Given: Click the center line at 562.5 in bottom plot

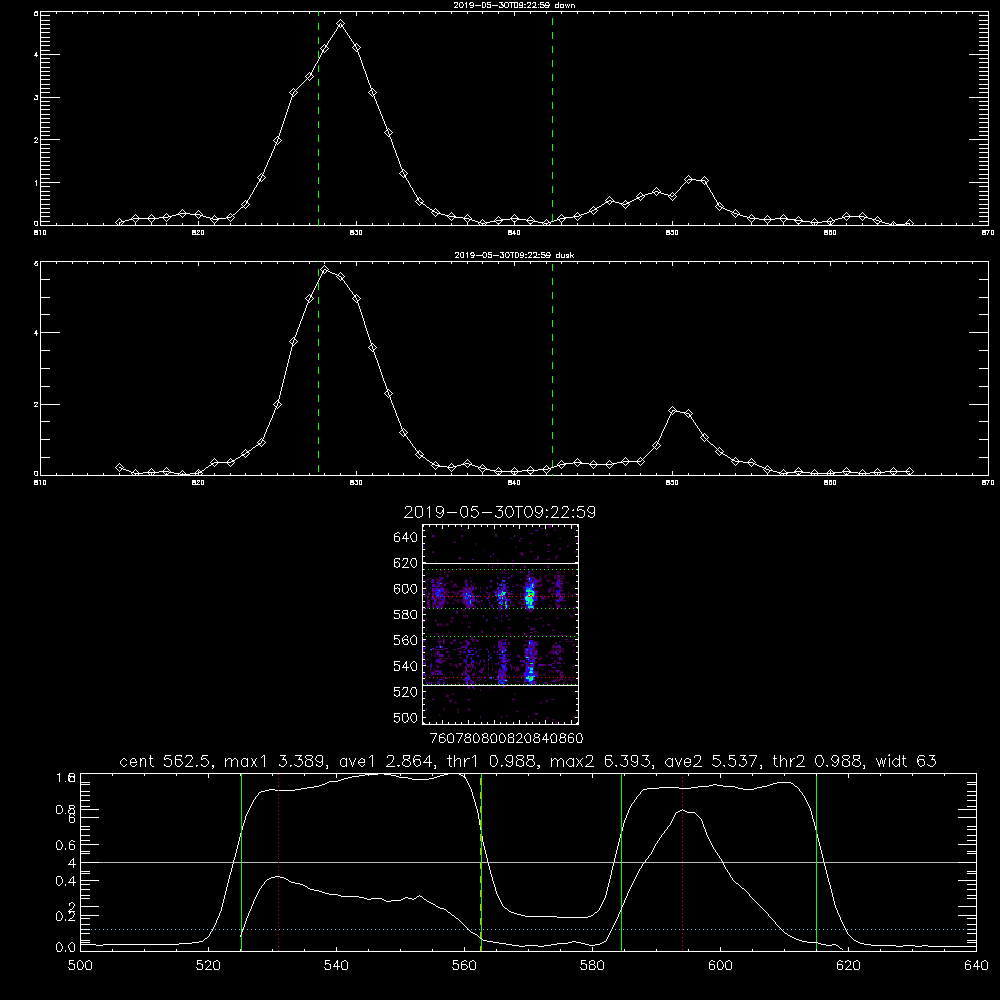Looking at the screenshot, I should point(481,862).
